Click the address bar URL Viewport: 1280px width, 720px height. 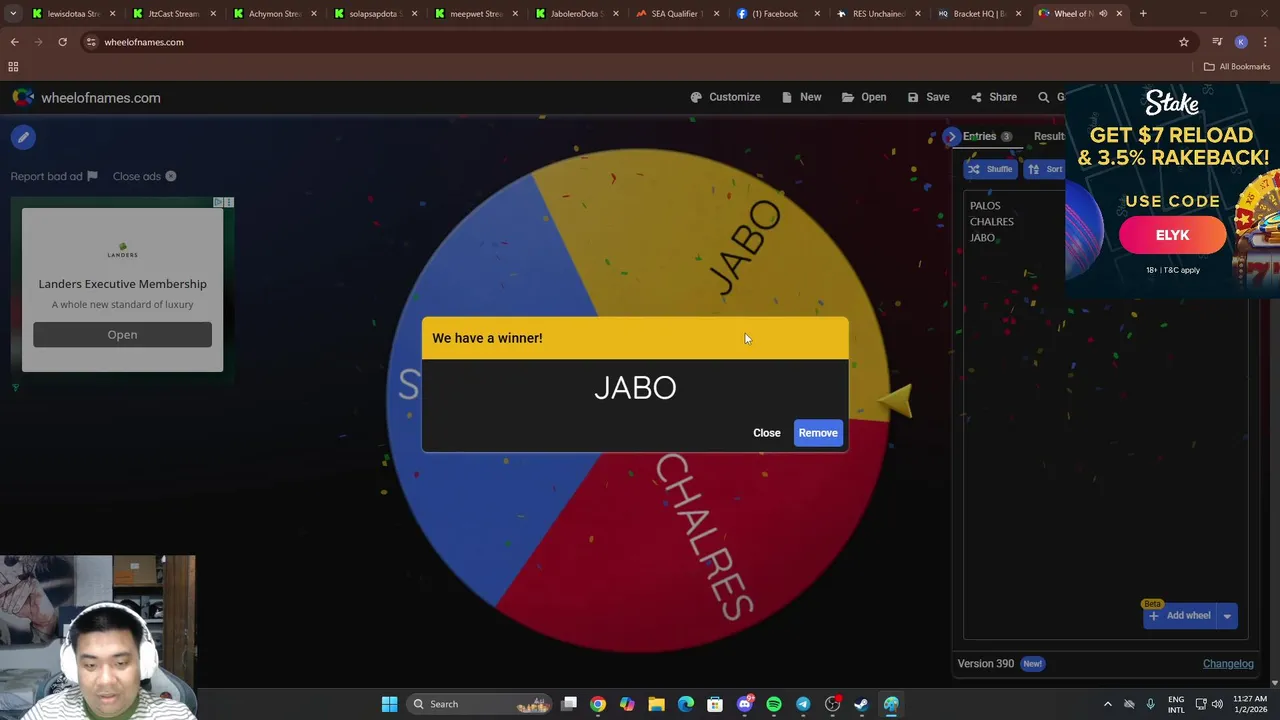point(144,42)
